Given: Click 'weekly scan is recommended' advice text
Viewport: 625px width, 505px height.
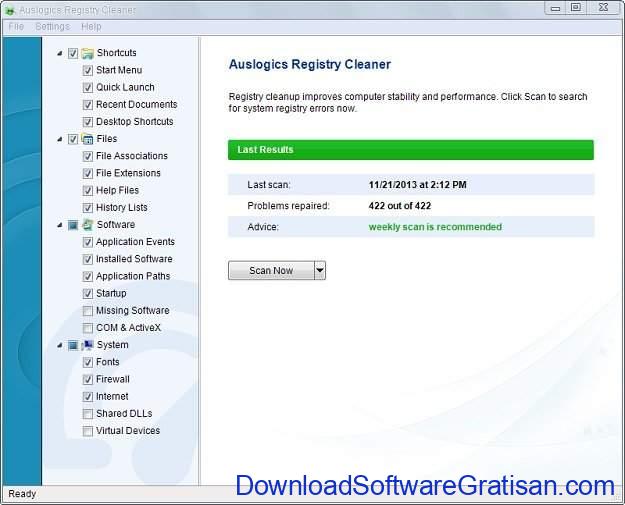Looking at the screenshot, I should click(x=435, y=227).
